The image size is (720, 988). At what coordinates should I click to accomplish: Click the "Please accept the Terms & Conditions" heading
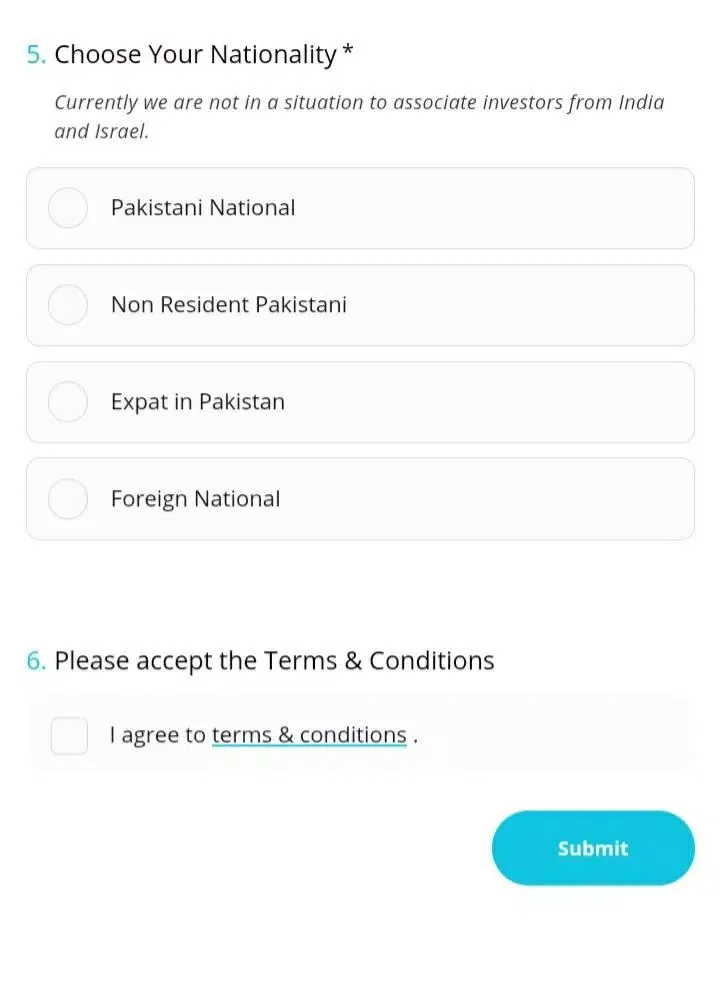(274, 661)
